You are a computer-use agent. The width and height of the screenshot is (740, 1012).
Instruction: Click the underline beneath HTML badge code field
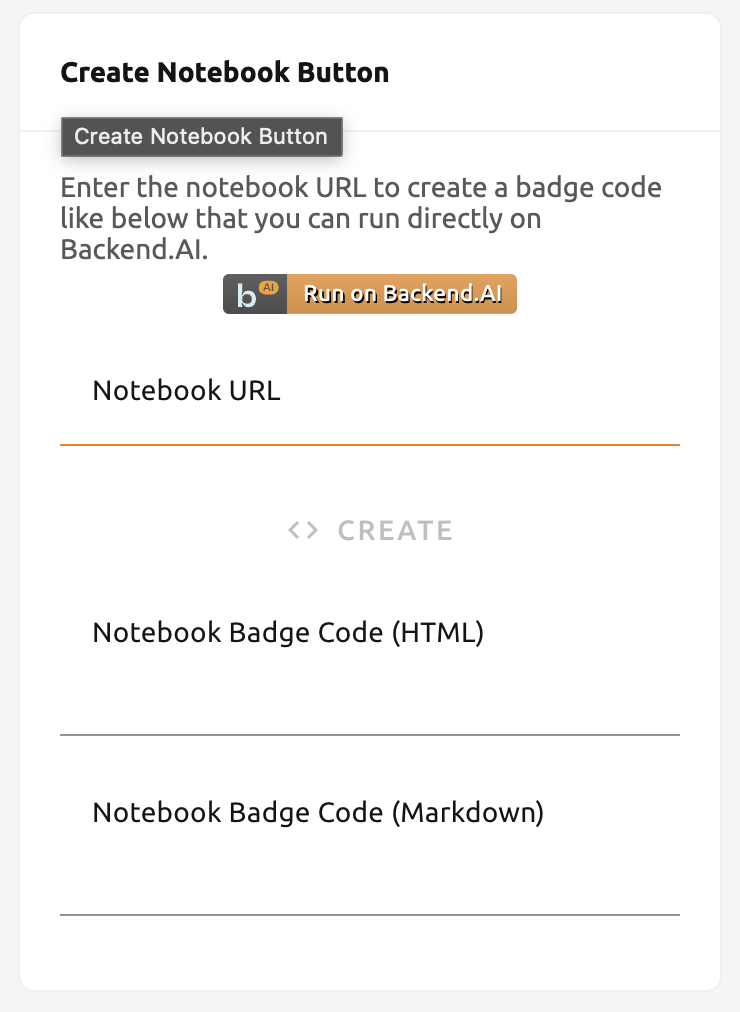click(370, 734)
